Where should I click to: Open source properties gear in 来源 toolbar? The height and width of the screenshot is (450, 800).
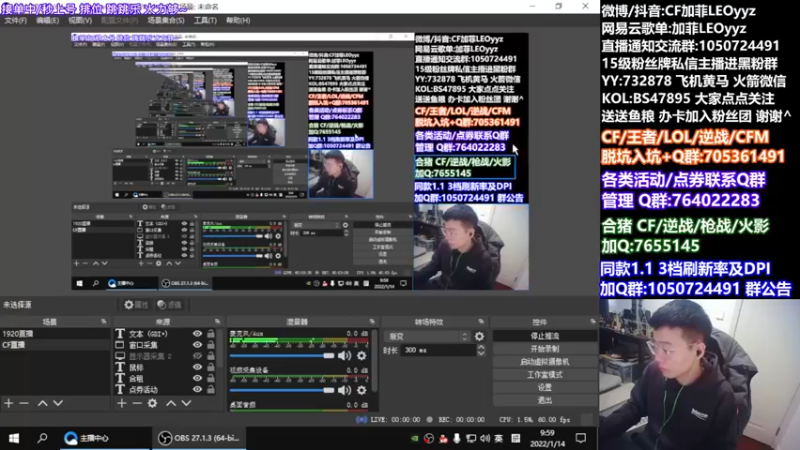[x=153, y=403]
